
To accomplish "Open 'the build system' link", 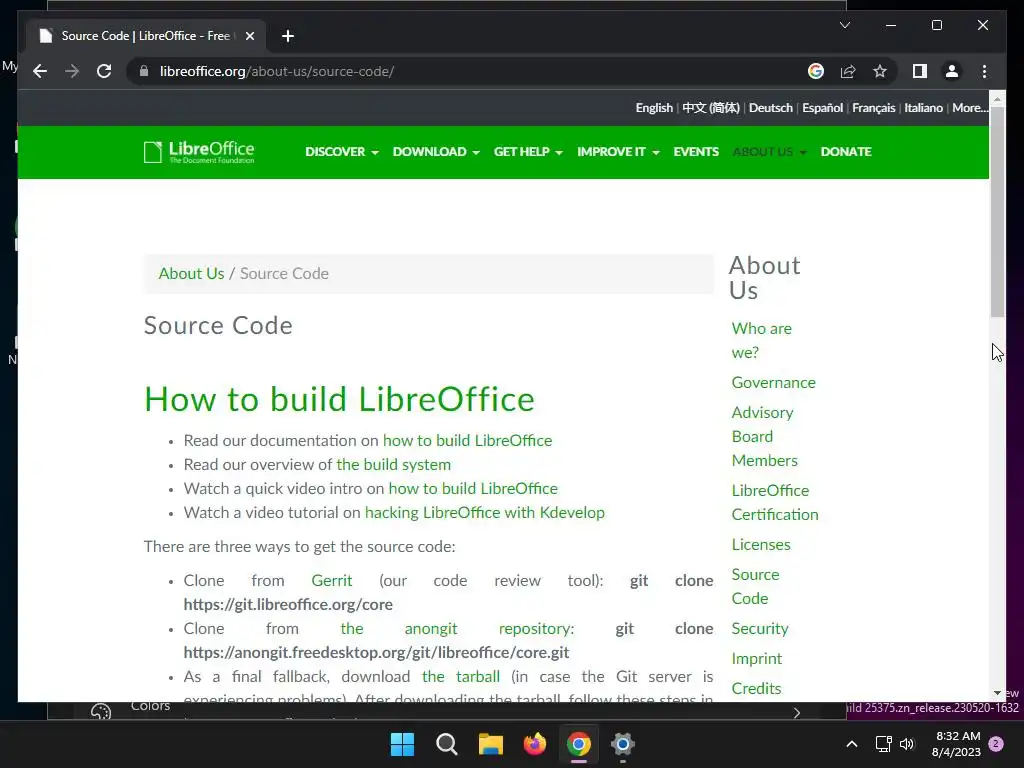I will coord(393,464).
